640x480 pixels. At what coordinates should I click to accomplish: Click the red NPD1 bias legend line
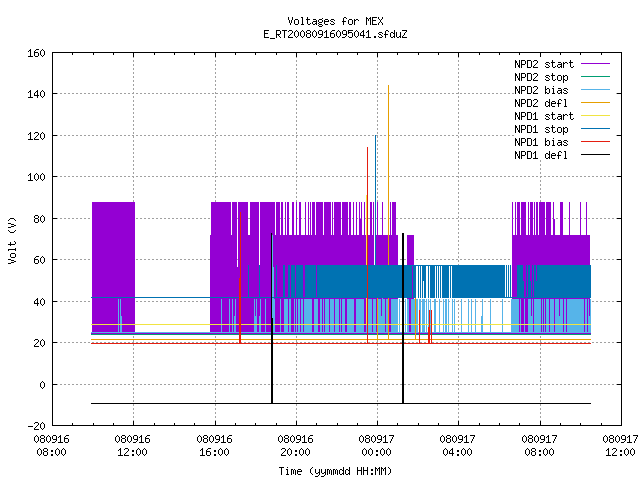596,142
